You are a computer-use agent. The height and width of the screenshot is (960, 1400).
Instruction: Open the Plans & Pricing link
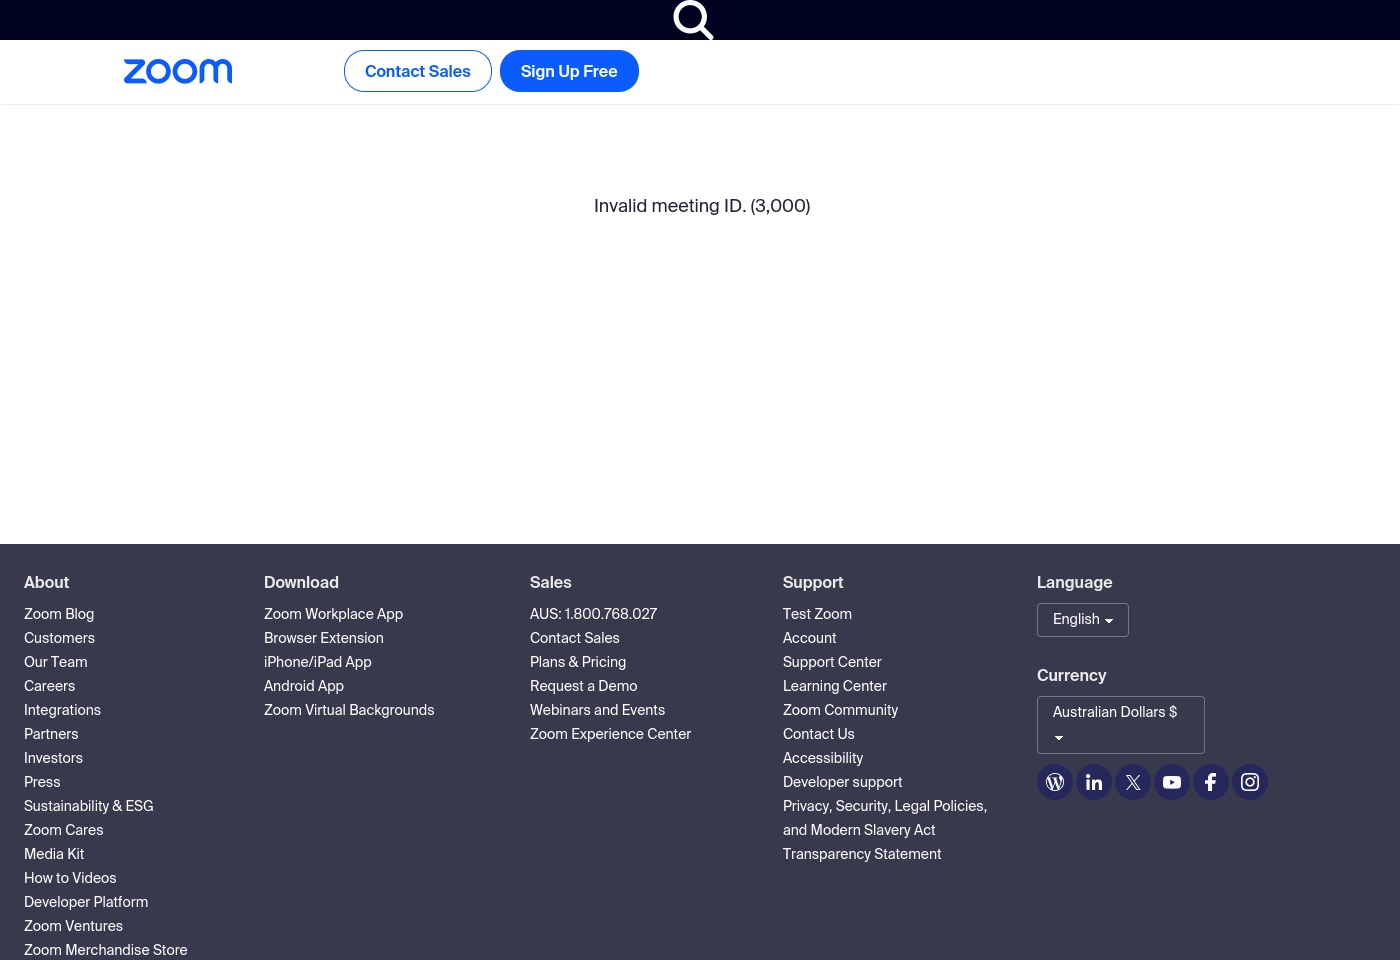(x=578, y=662)
